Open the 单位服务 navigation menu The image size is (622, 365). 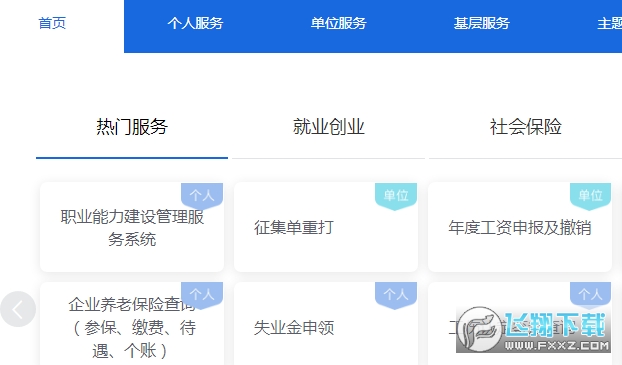tap(338, 23)
